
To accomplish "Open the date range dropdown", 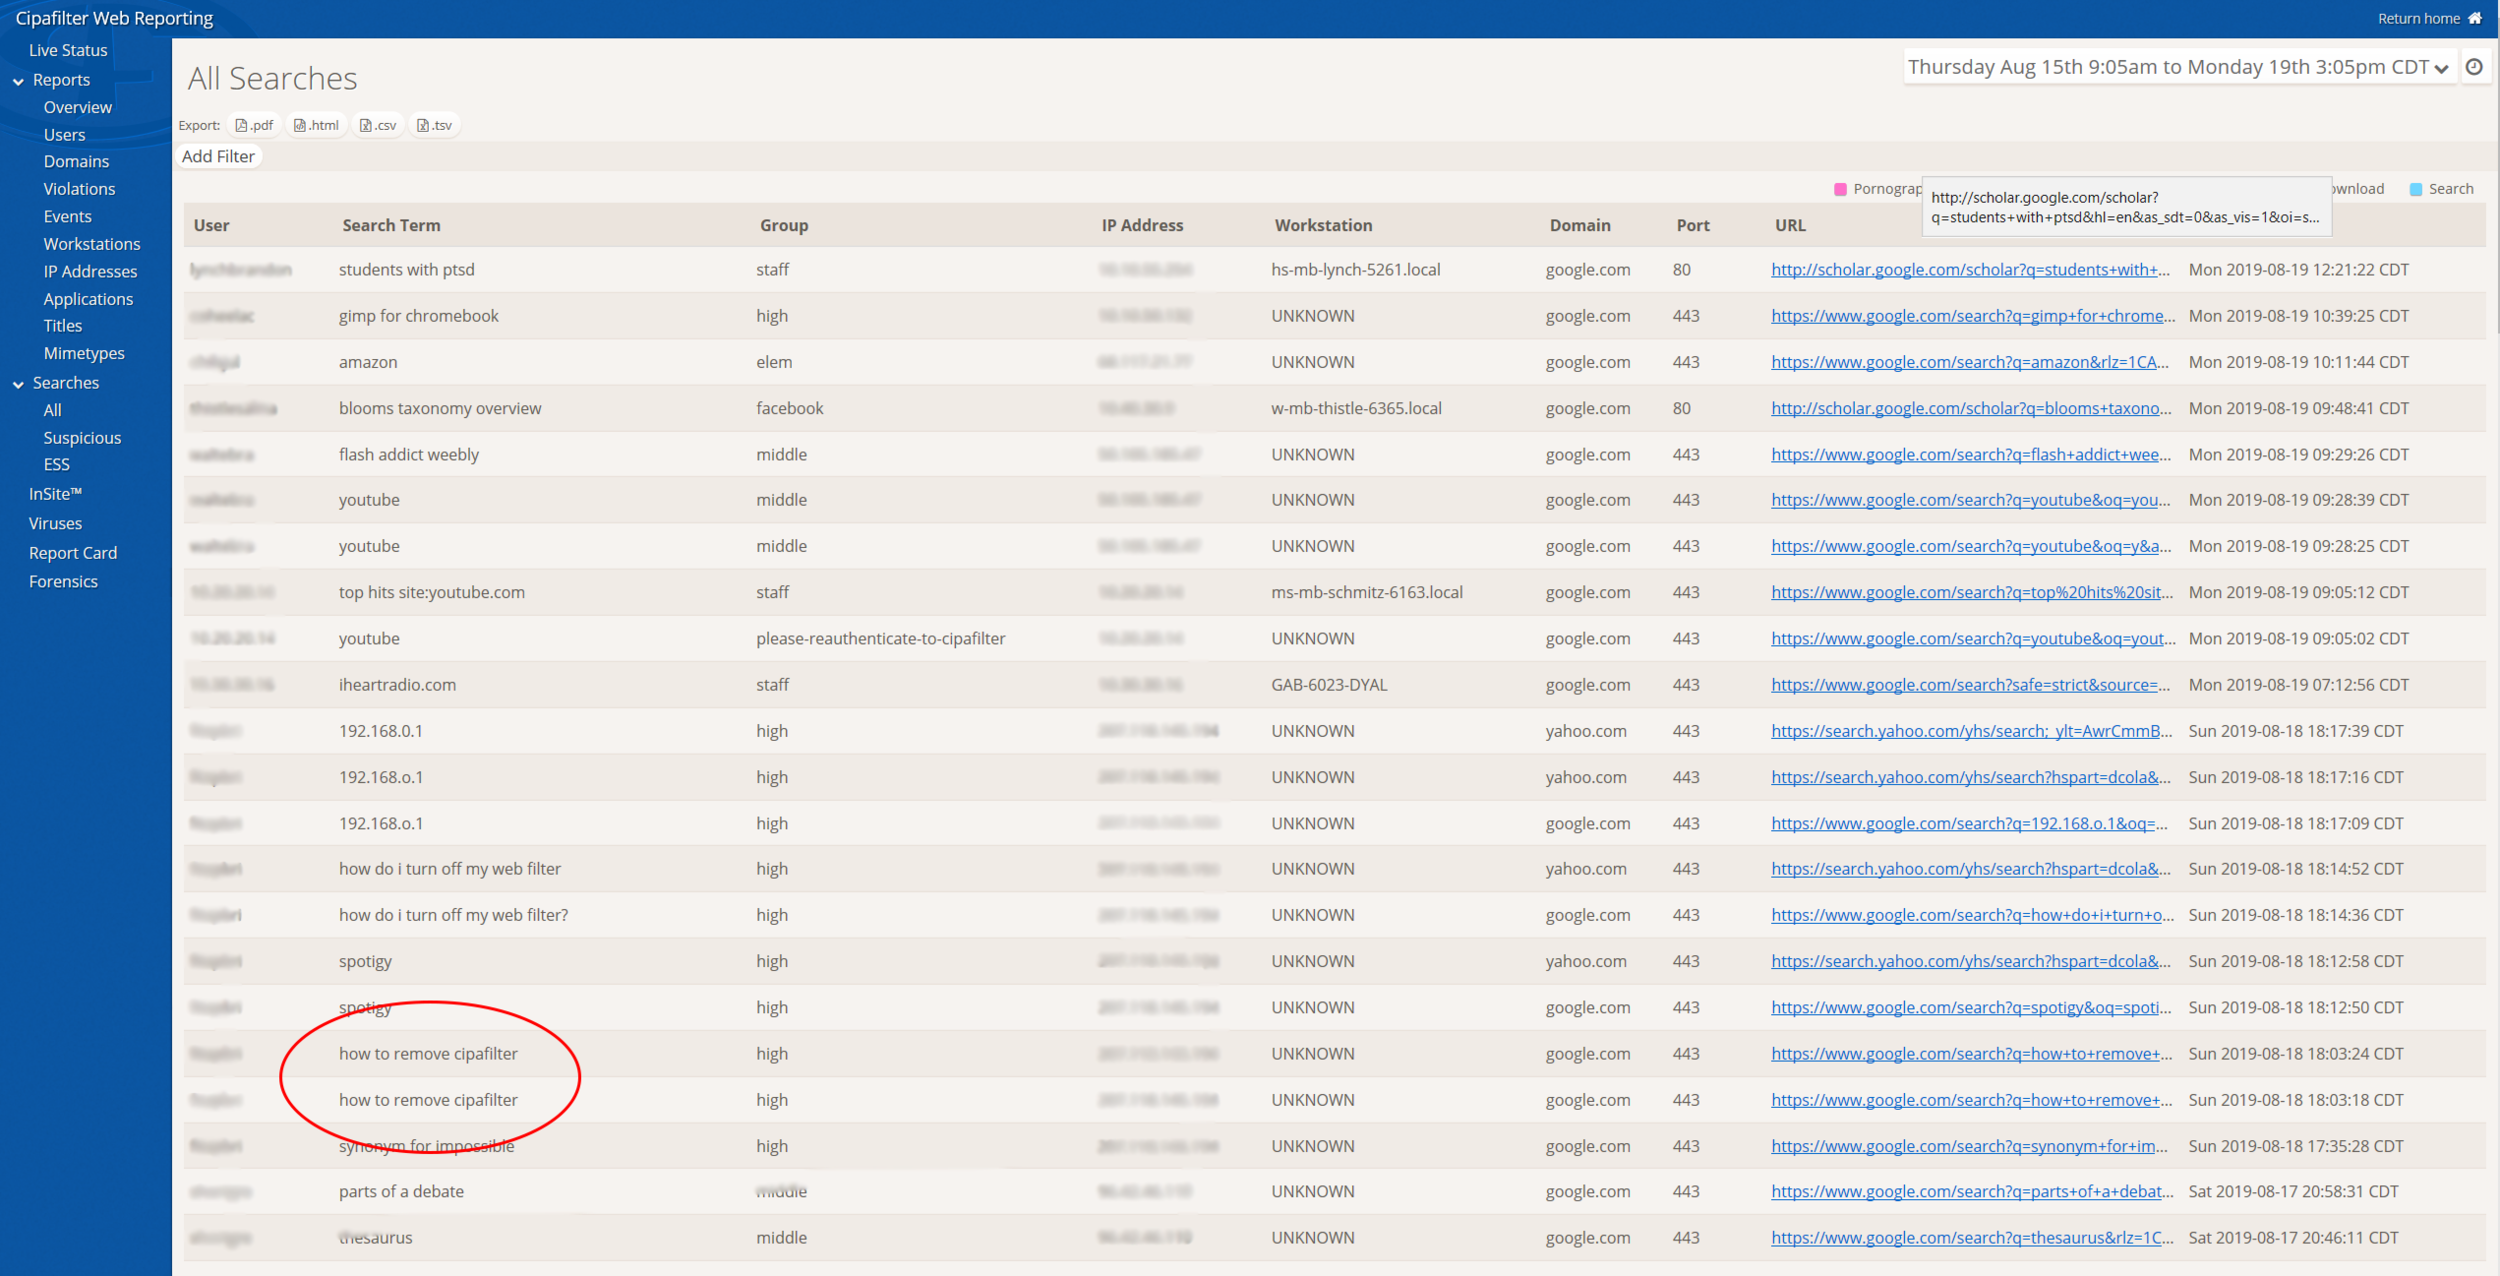I will (x=2179, y=67).
